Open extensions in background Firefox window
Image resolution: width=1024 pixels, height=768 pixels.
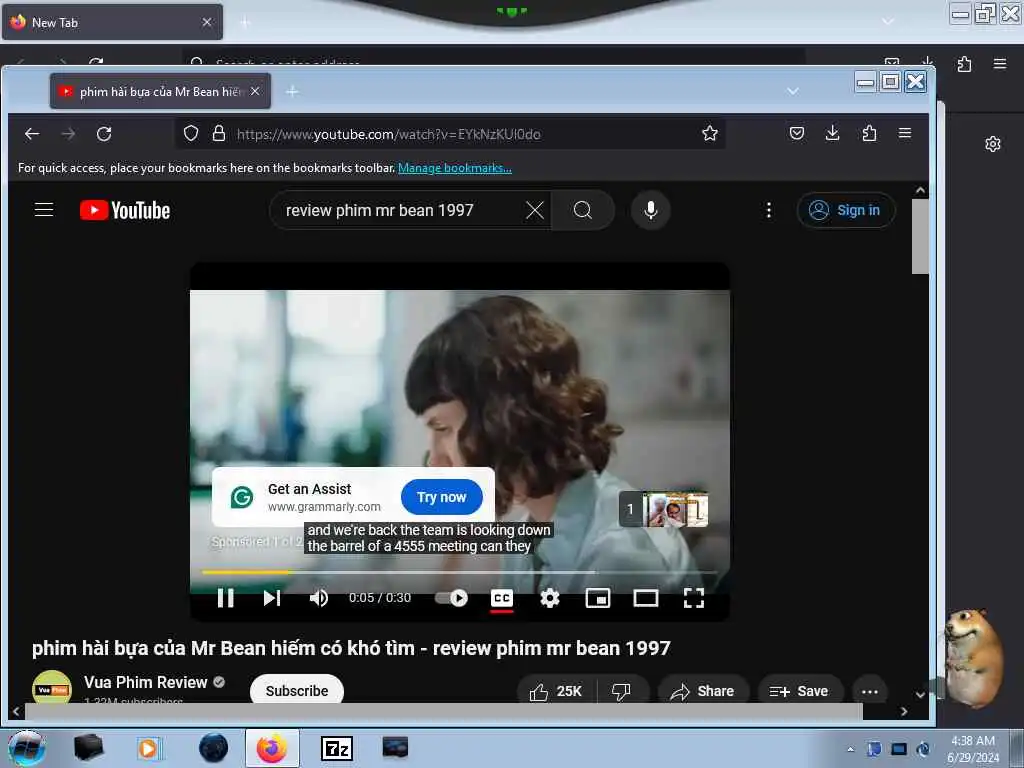click(x=964, y=64)
